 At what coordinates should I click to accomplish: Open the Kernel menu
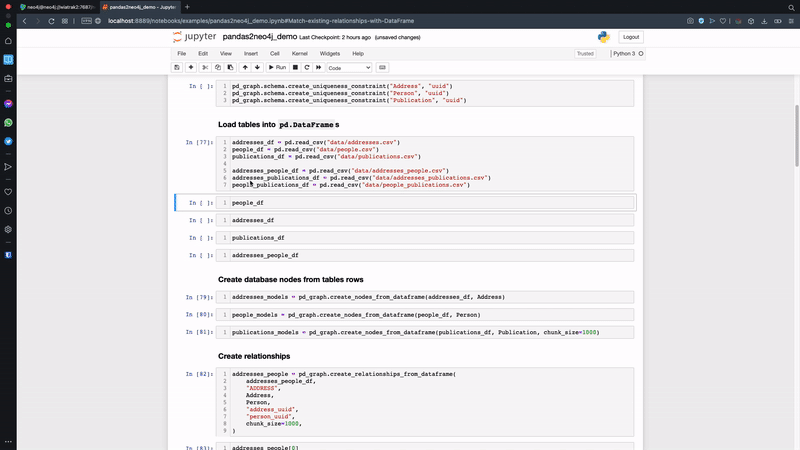point(299,53)
